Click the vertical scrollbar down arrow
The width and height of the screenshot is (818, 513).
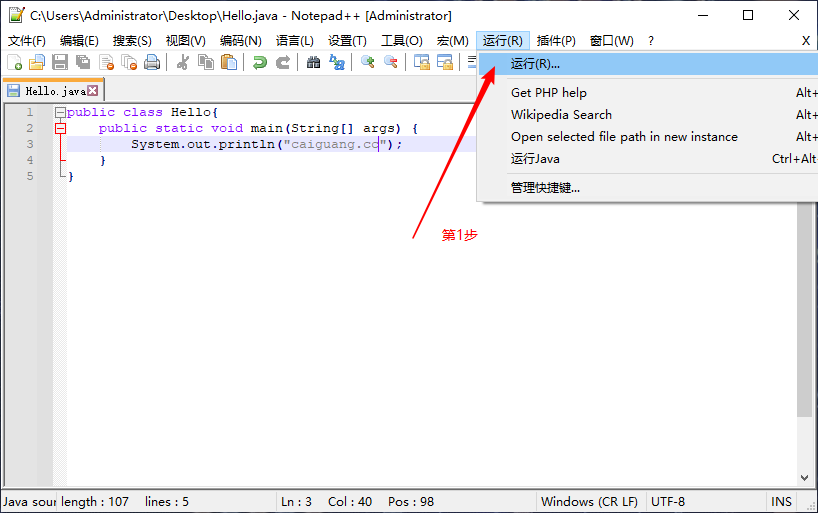804,478
